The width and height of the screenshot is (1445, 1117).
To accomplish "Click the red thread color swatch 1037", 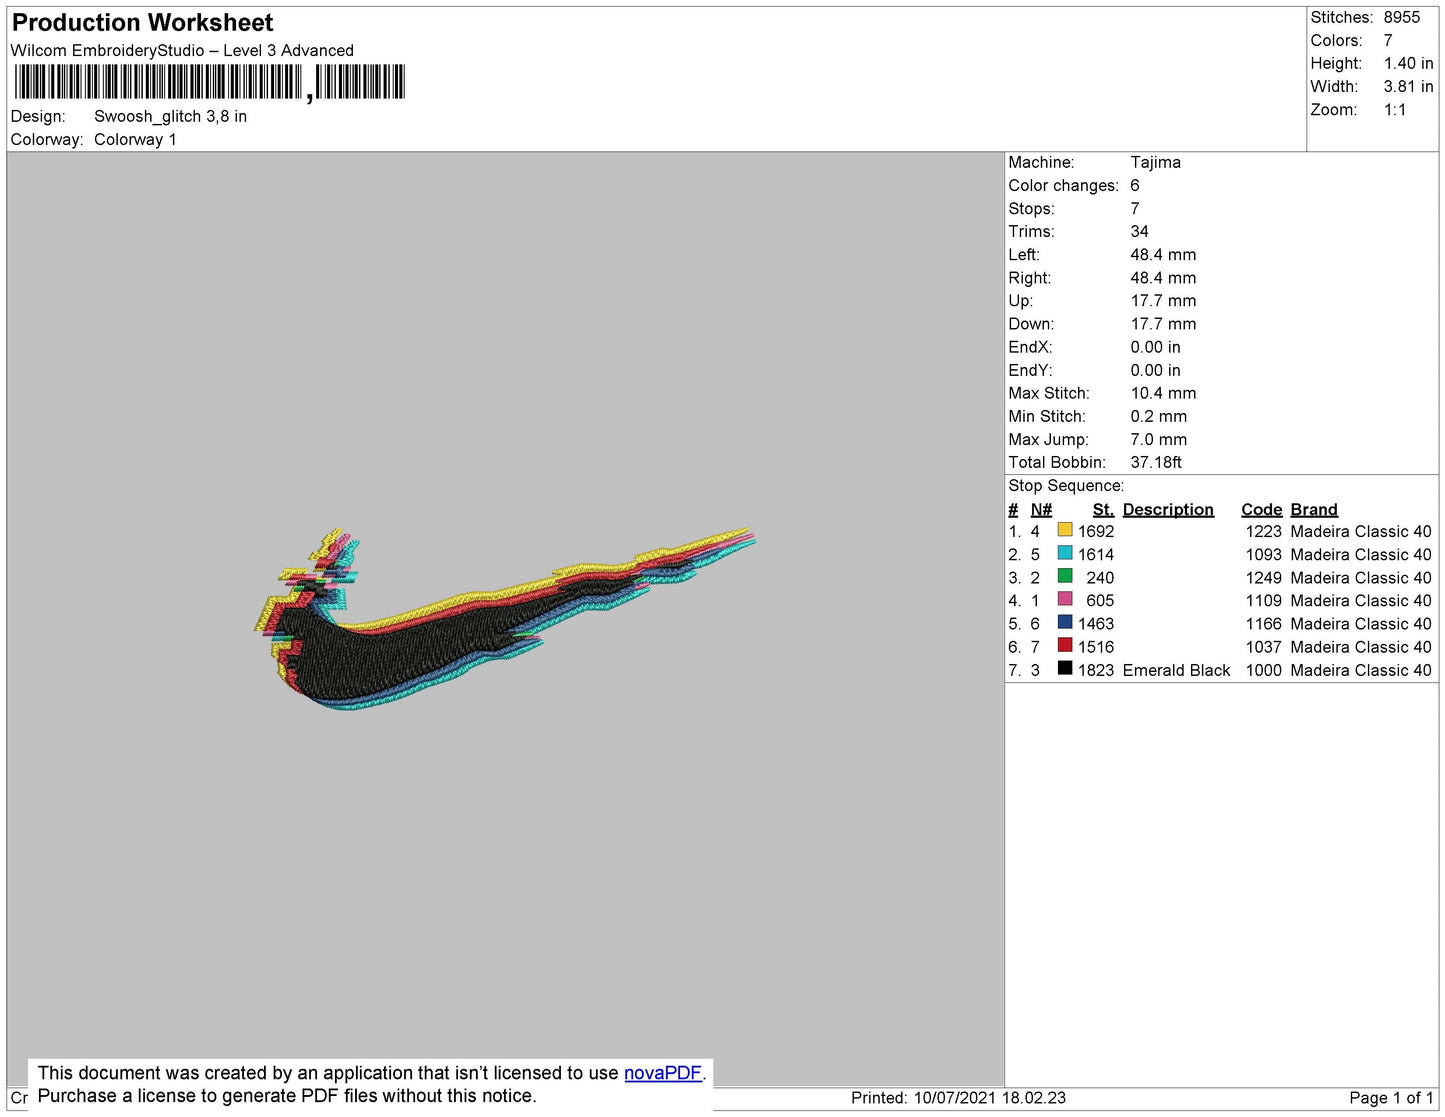I will (1065, 645).
